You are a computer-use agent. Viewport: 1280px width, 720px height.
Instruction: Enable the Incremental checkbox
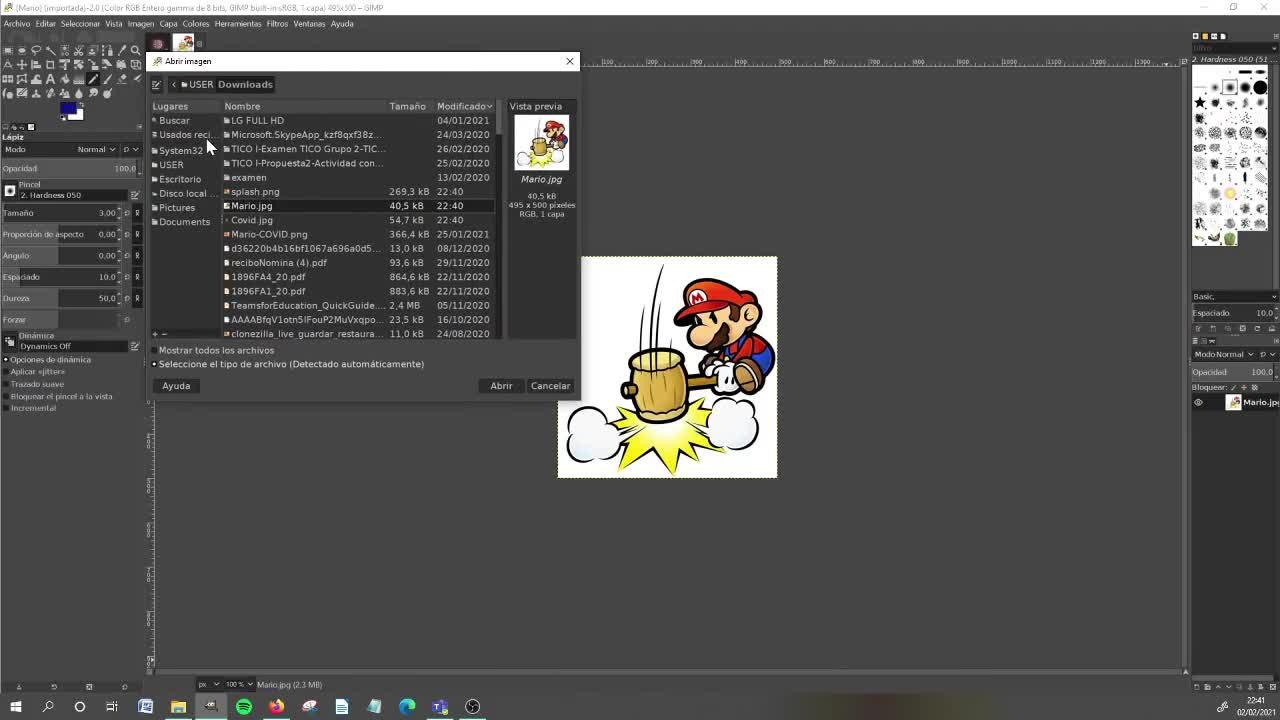6,409
